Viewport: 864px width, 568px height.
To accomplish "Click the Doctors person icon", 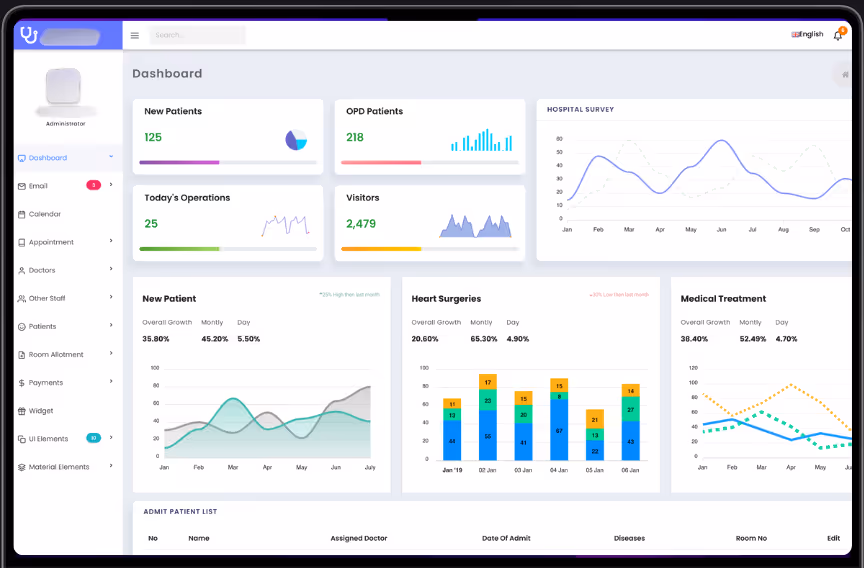I will [21, 271].
